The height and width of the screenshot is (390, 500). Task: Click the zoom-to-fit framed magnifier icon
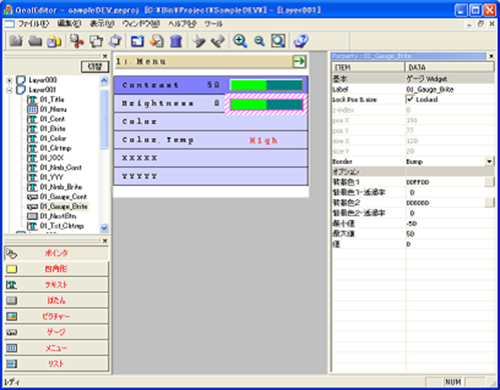pos(278,41)
